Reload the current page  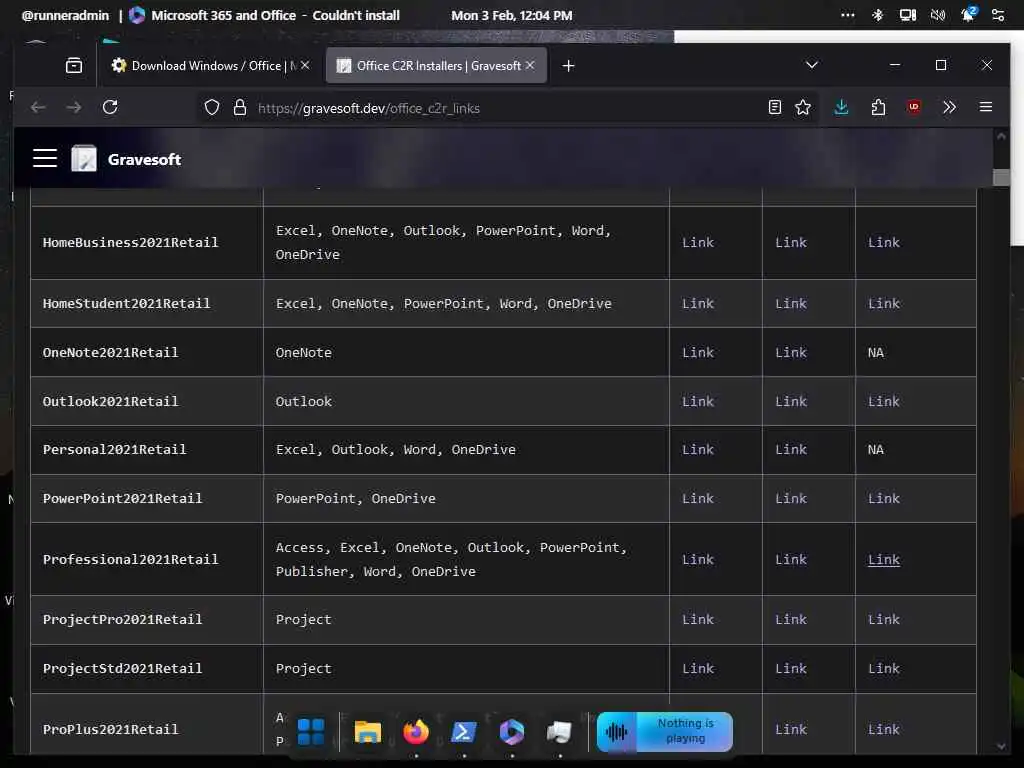pos(110,107)
